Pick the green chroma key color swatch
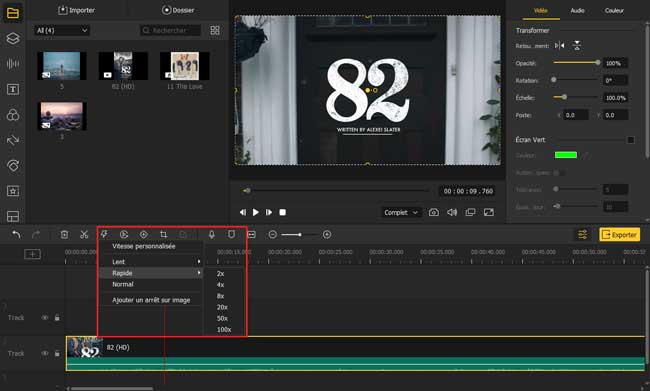 (566, 155)
